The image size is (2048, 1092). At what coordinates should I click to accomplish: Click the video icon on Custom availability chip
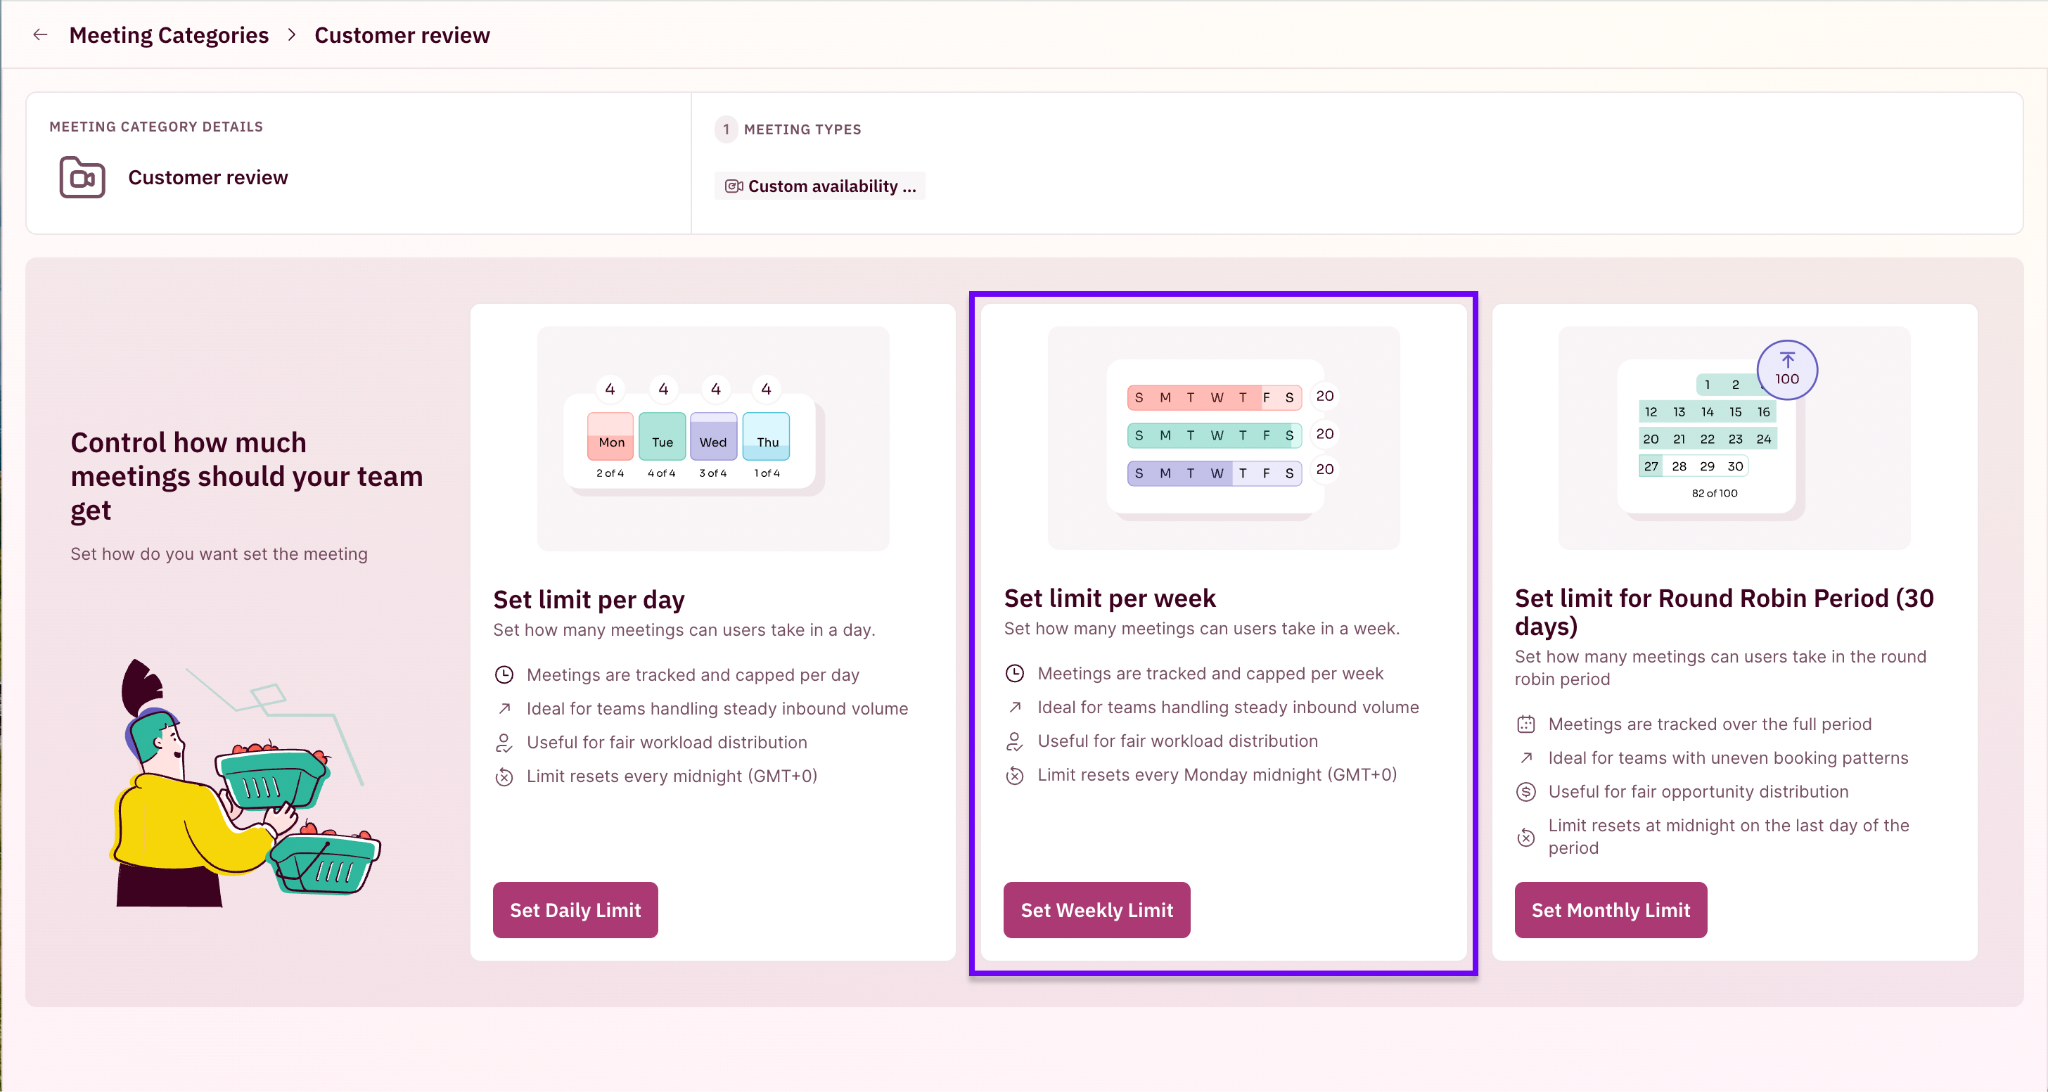click(x=734, y=186)
